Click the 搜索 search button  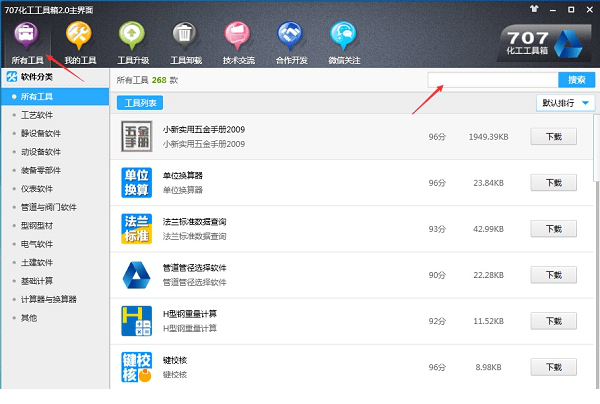[x=576, y=79]
